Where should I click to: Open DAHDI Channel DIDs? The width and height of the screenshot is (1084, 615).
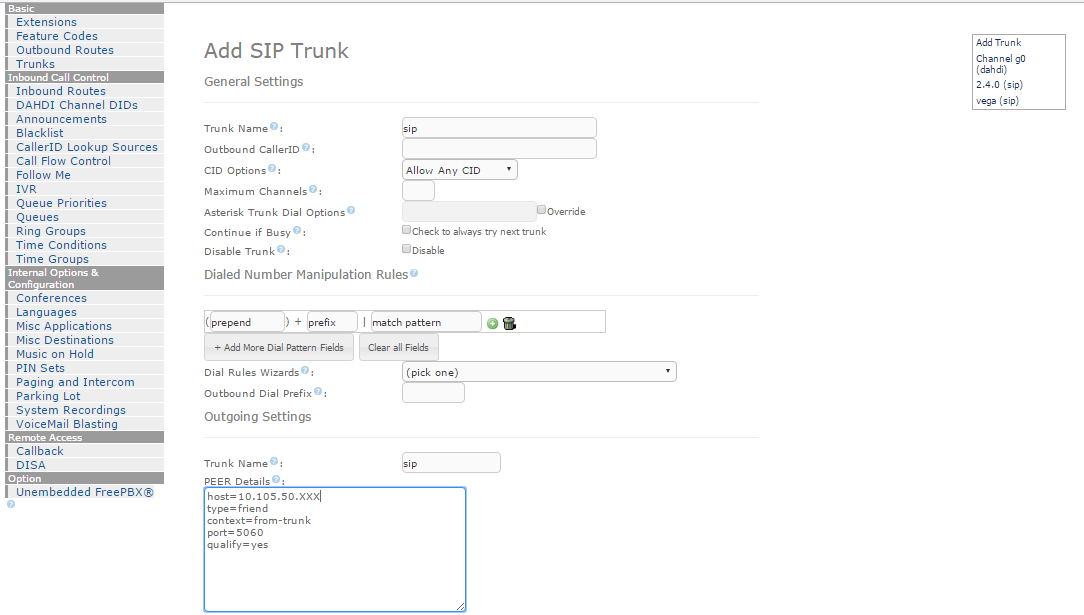coord(77,105)
